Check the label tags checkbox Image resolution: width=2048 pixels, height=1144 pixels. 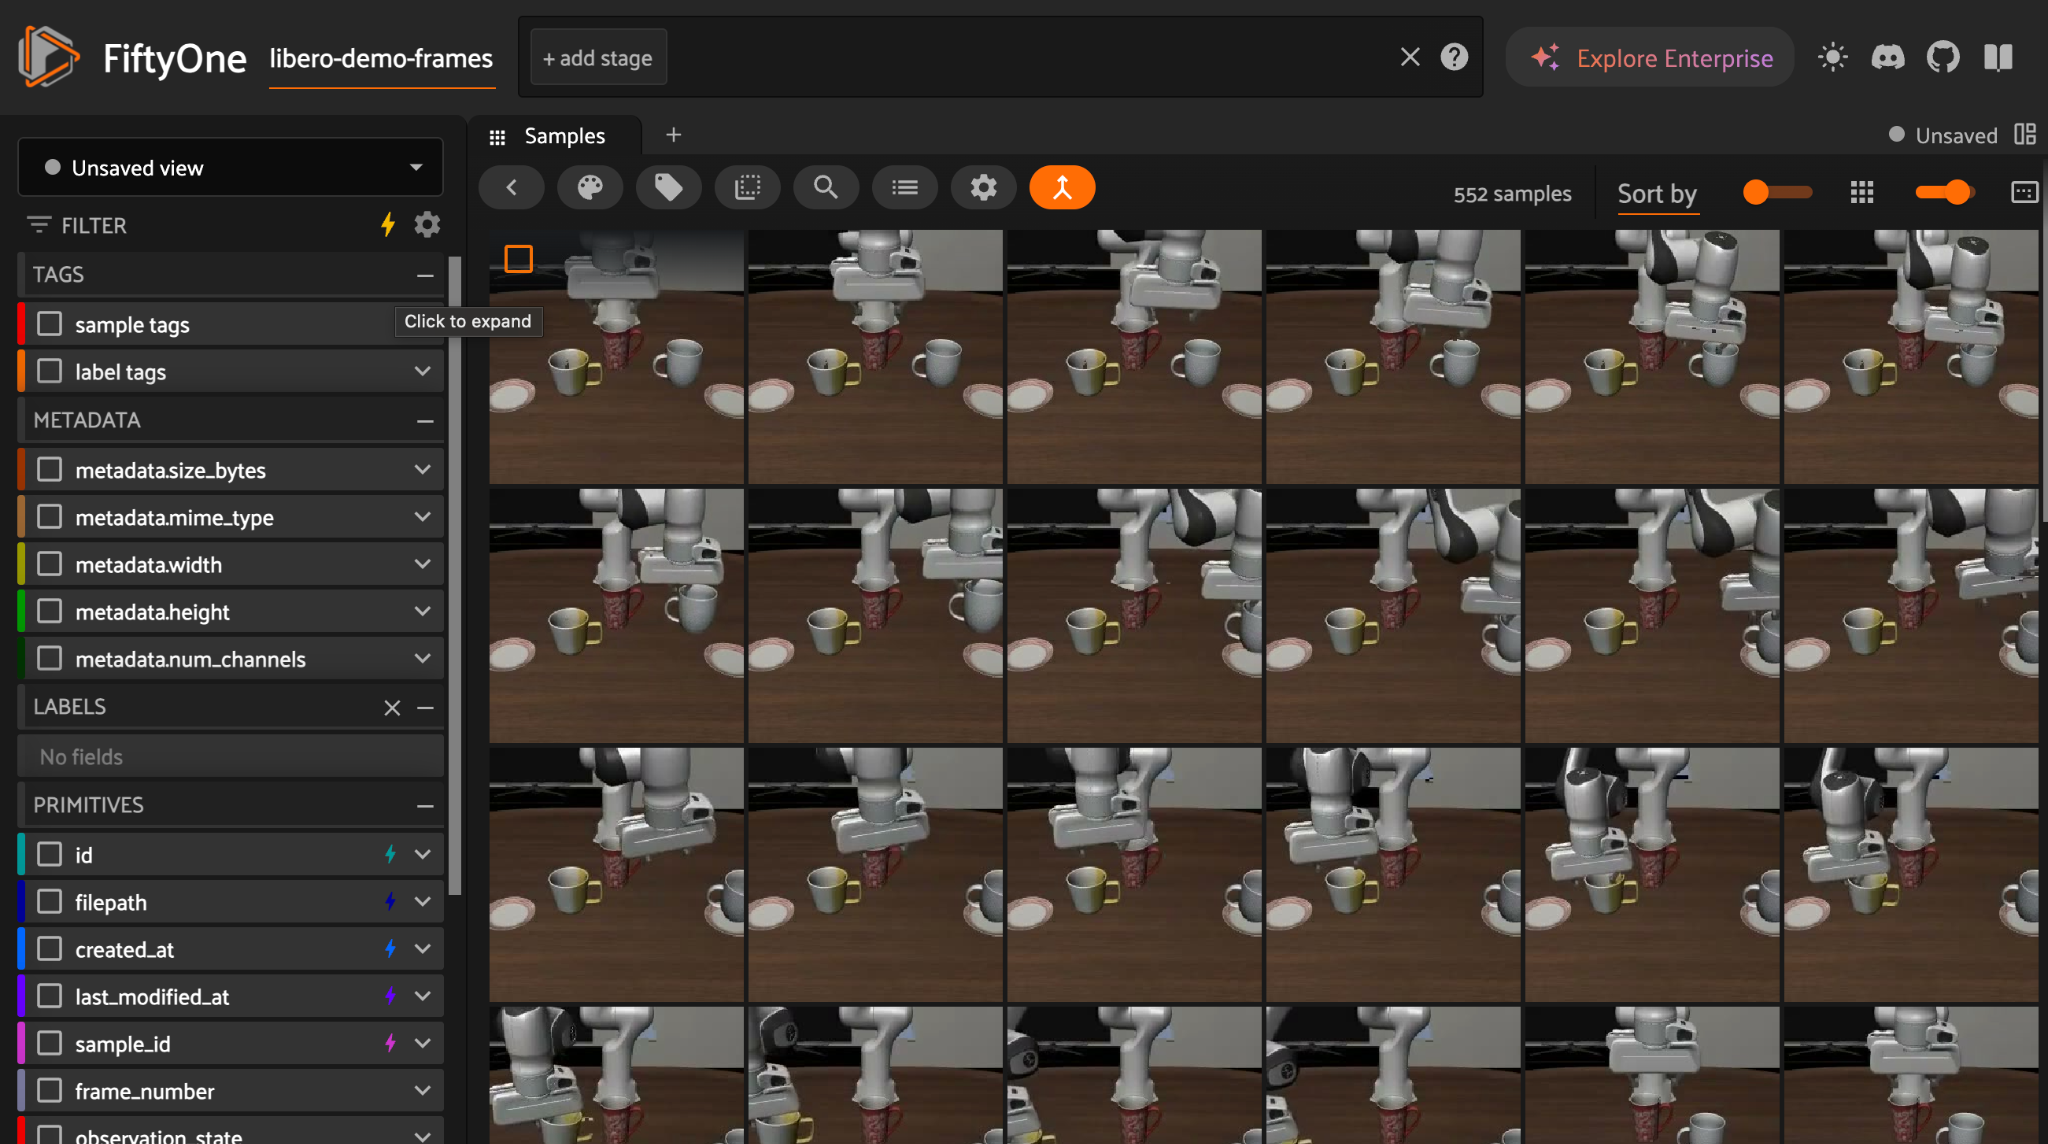(49, 371)
